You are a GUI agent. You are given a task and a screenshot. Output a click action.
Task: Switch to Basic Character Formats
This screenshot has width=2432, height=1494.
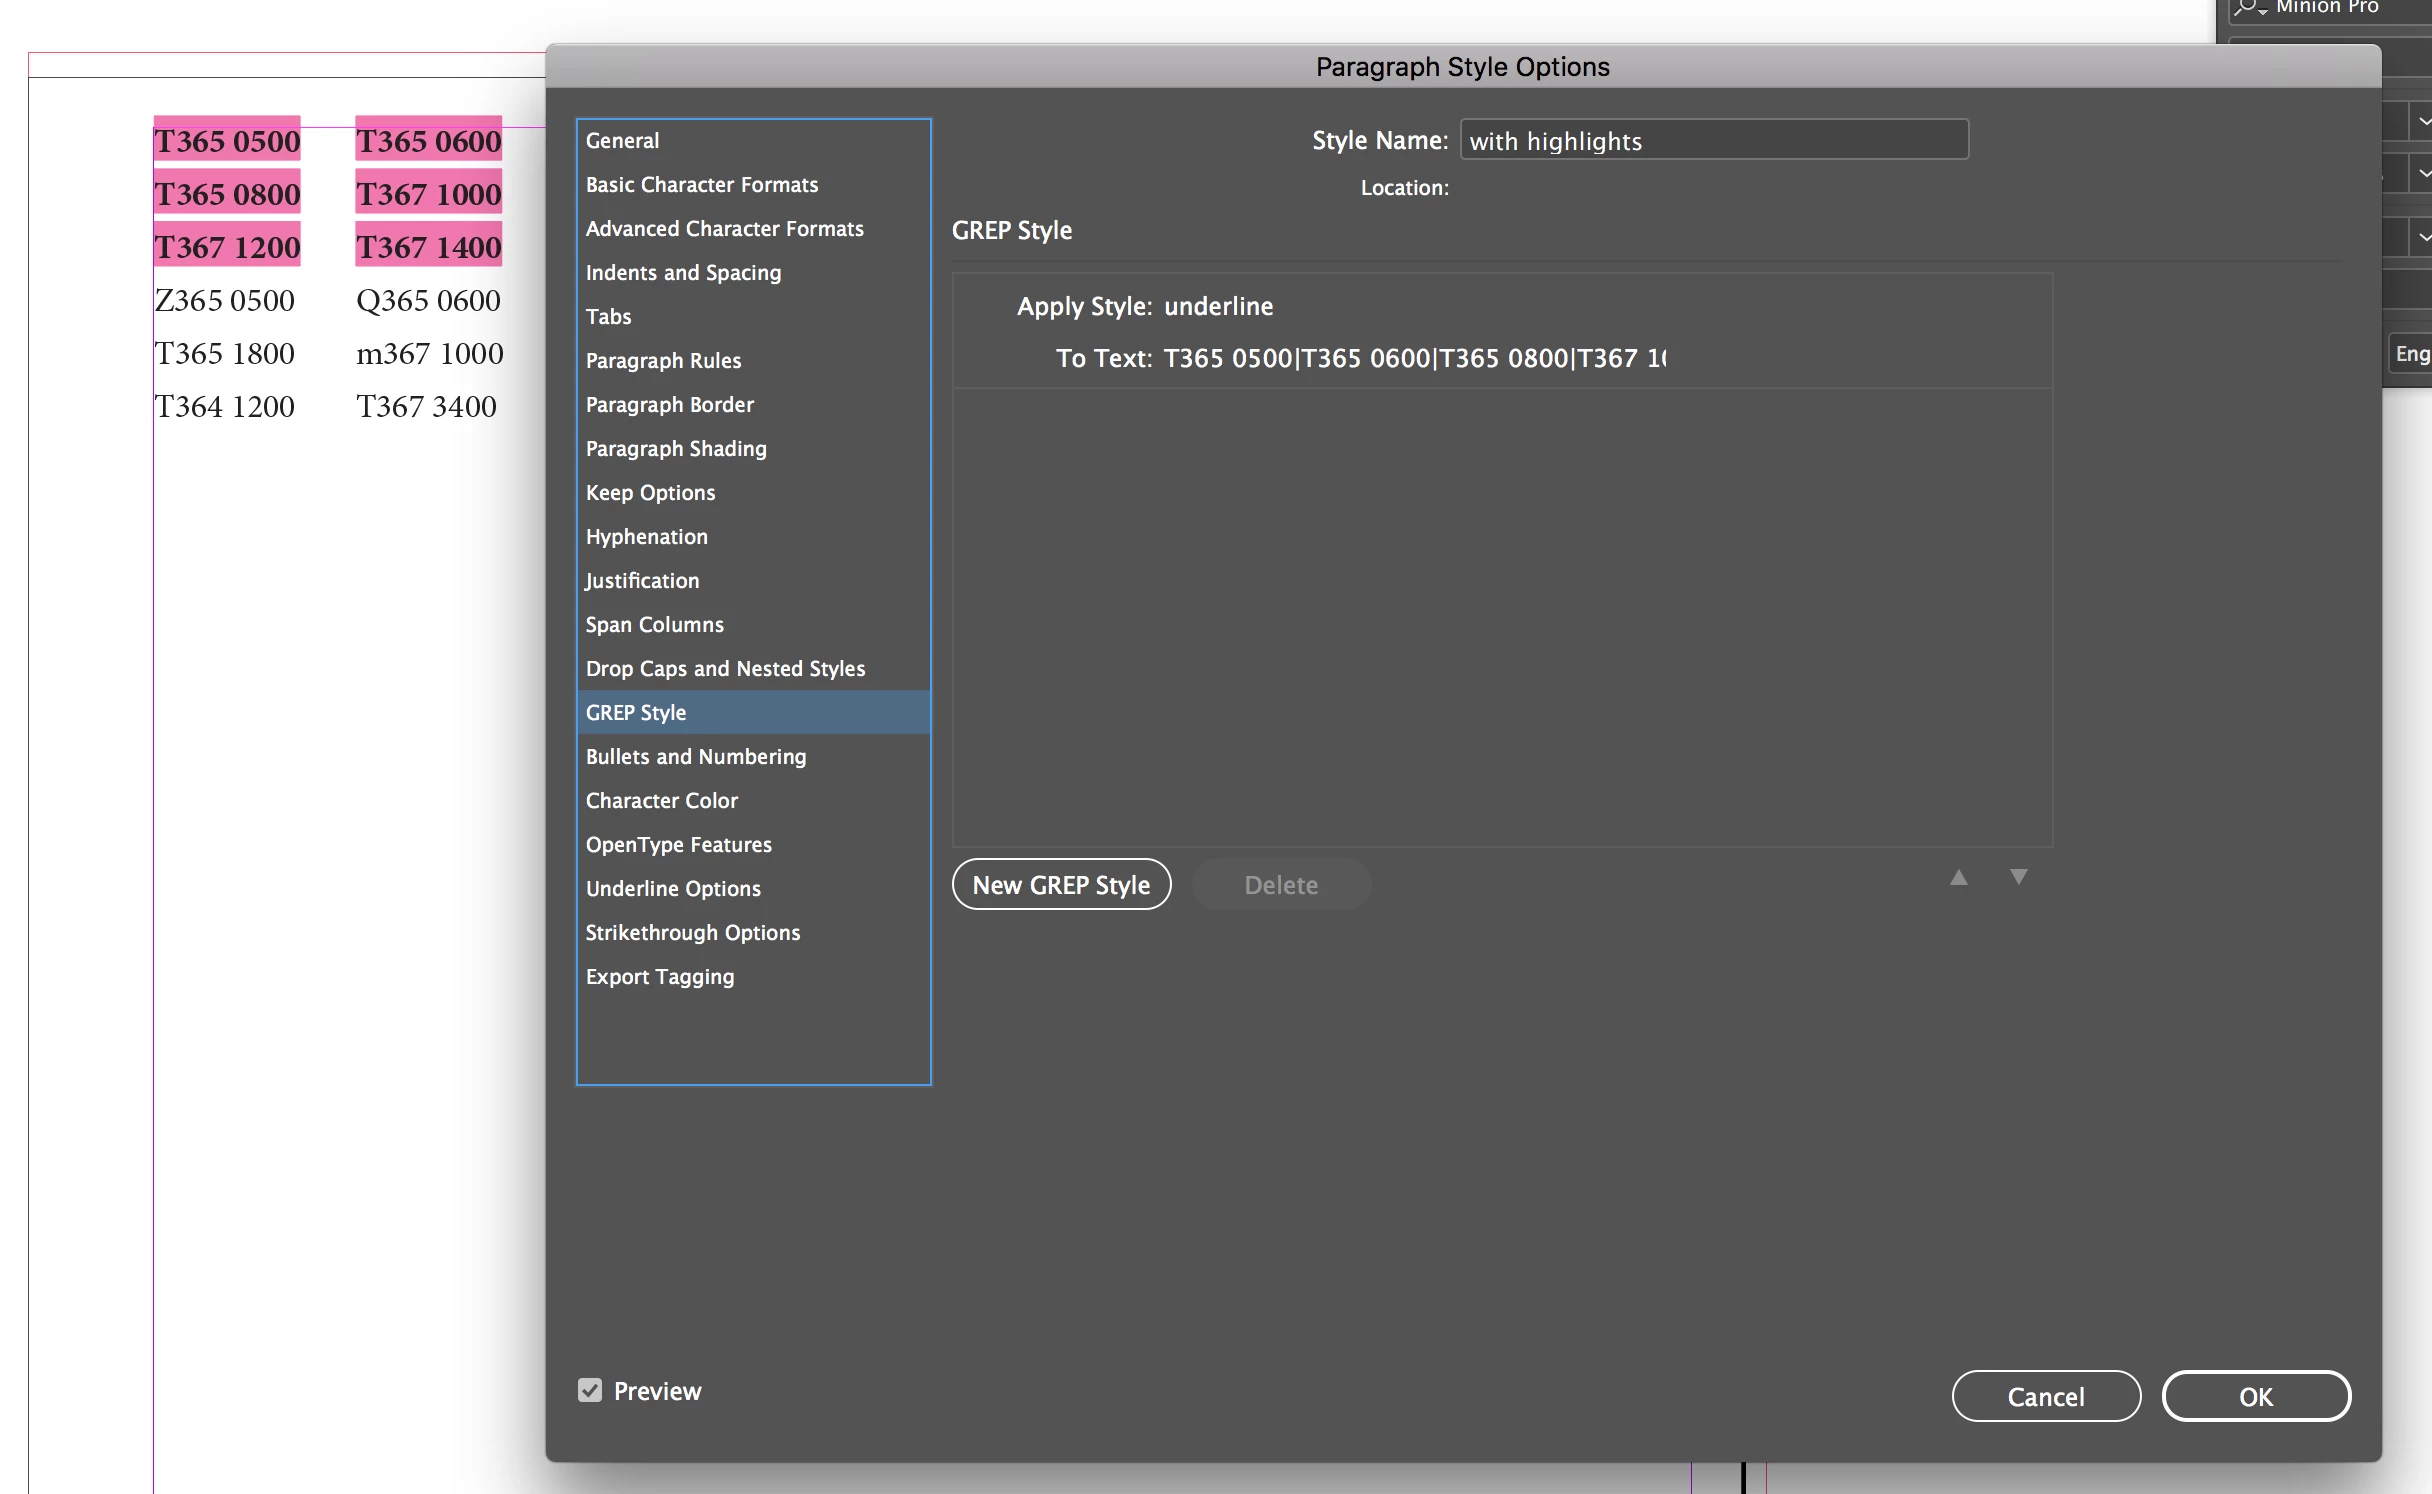(x=701, y=185)
